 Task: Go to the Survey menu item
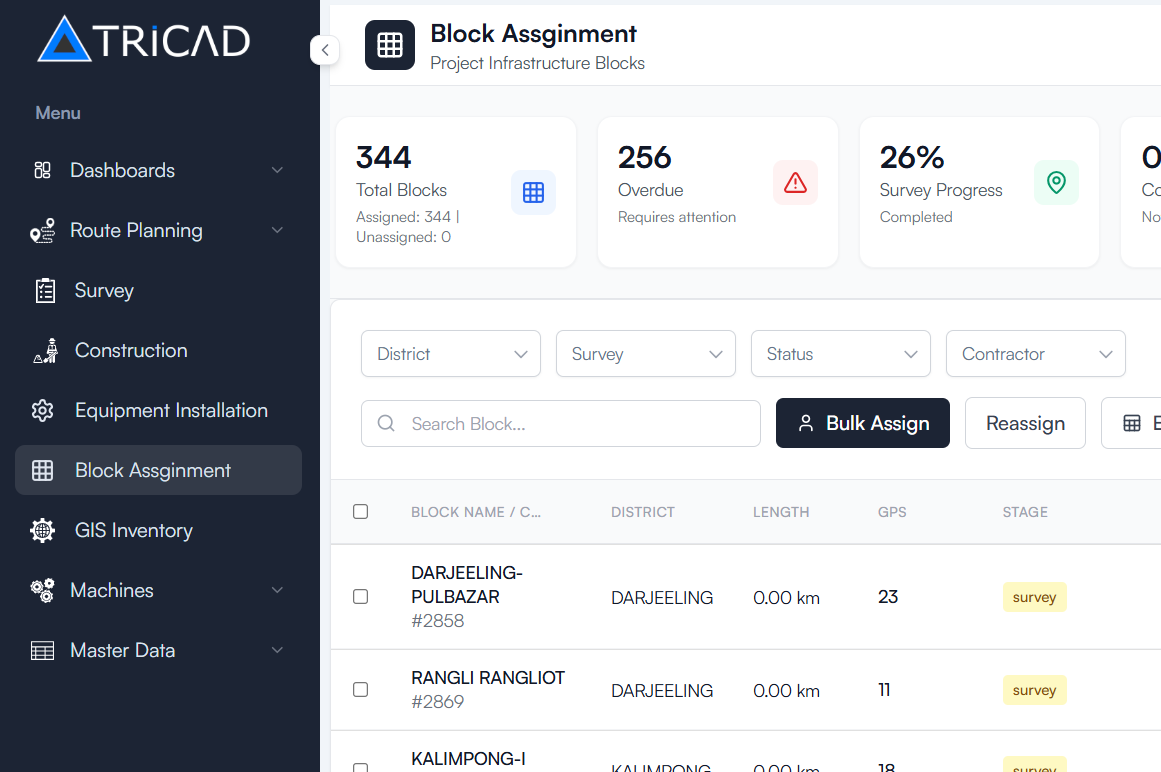[x=104, y=290]
